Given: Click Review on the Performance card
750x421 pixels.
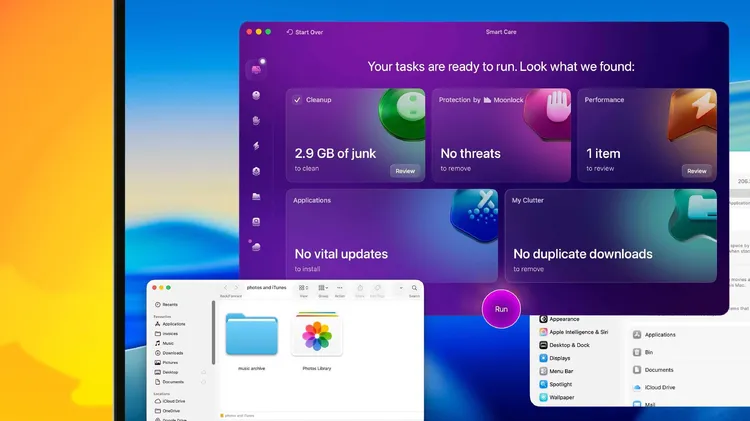Looking at the screenshot, I should tap(697, 171).
